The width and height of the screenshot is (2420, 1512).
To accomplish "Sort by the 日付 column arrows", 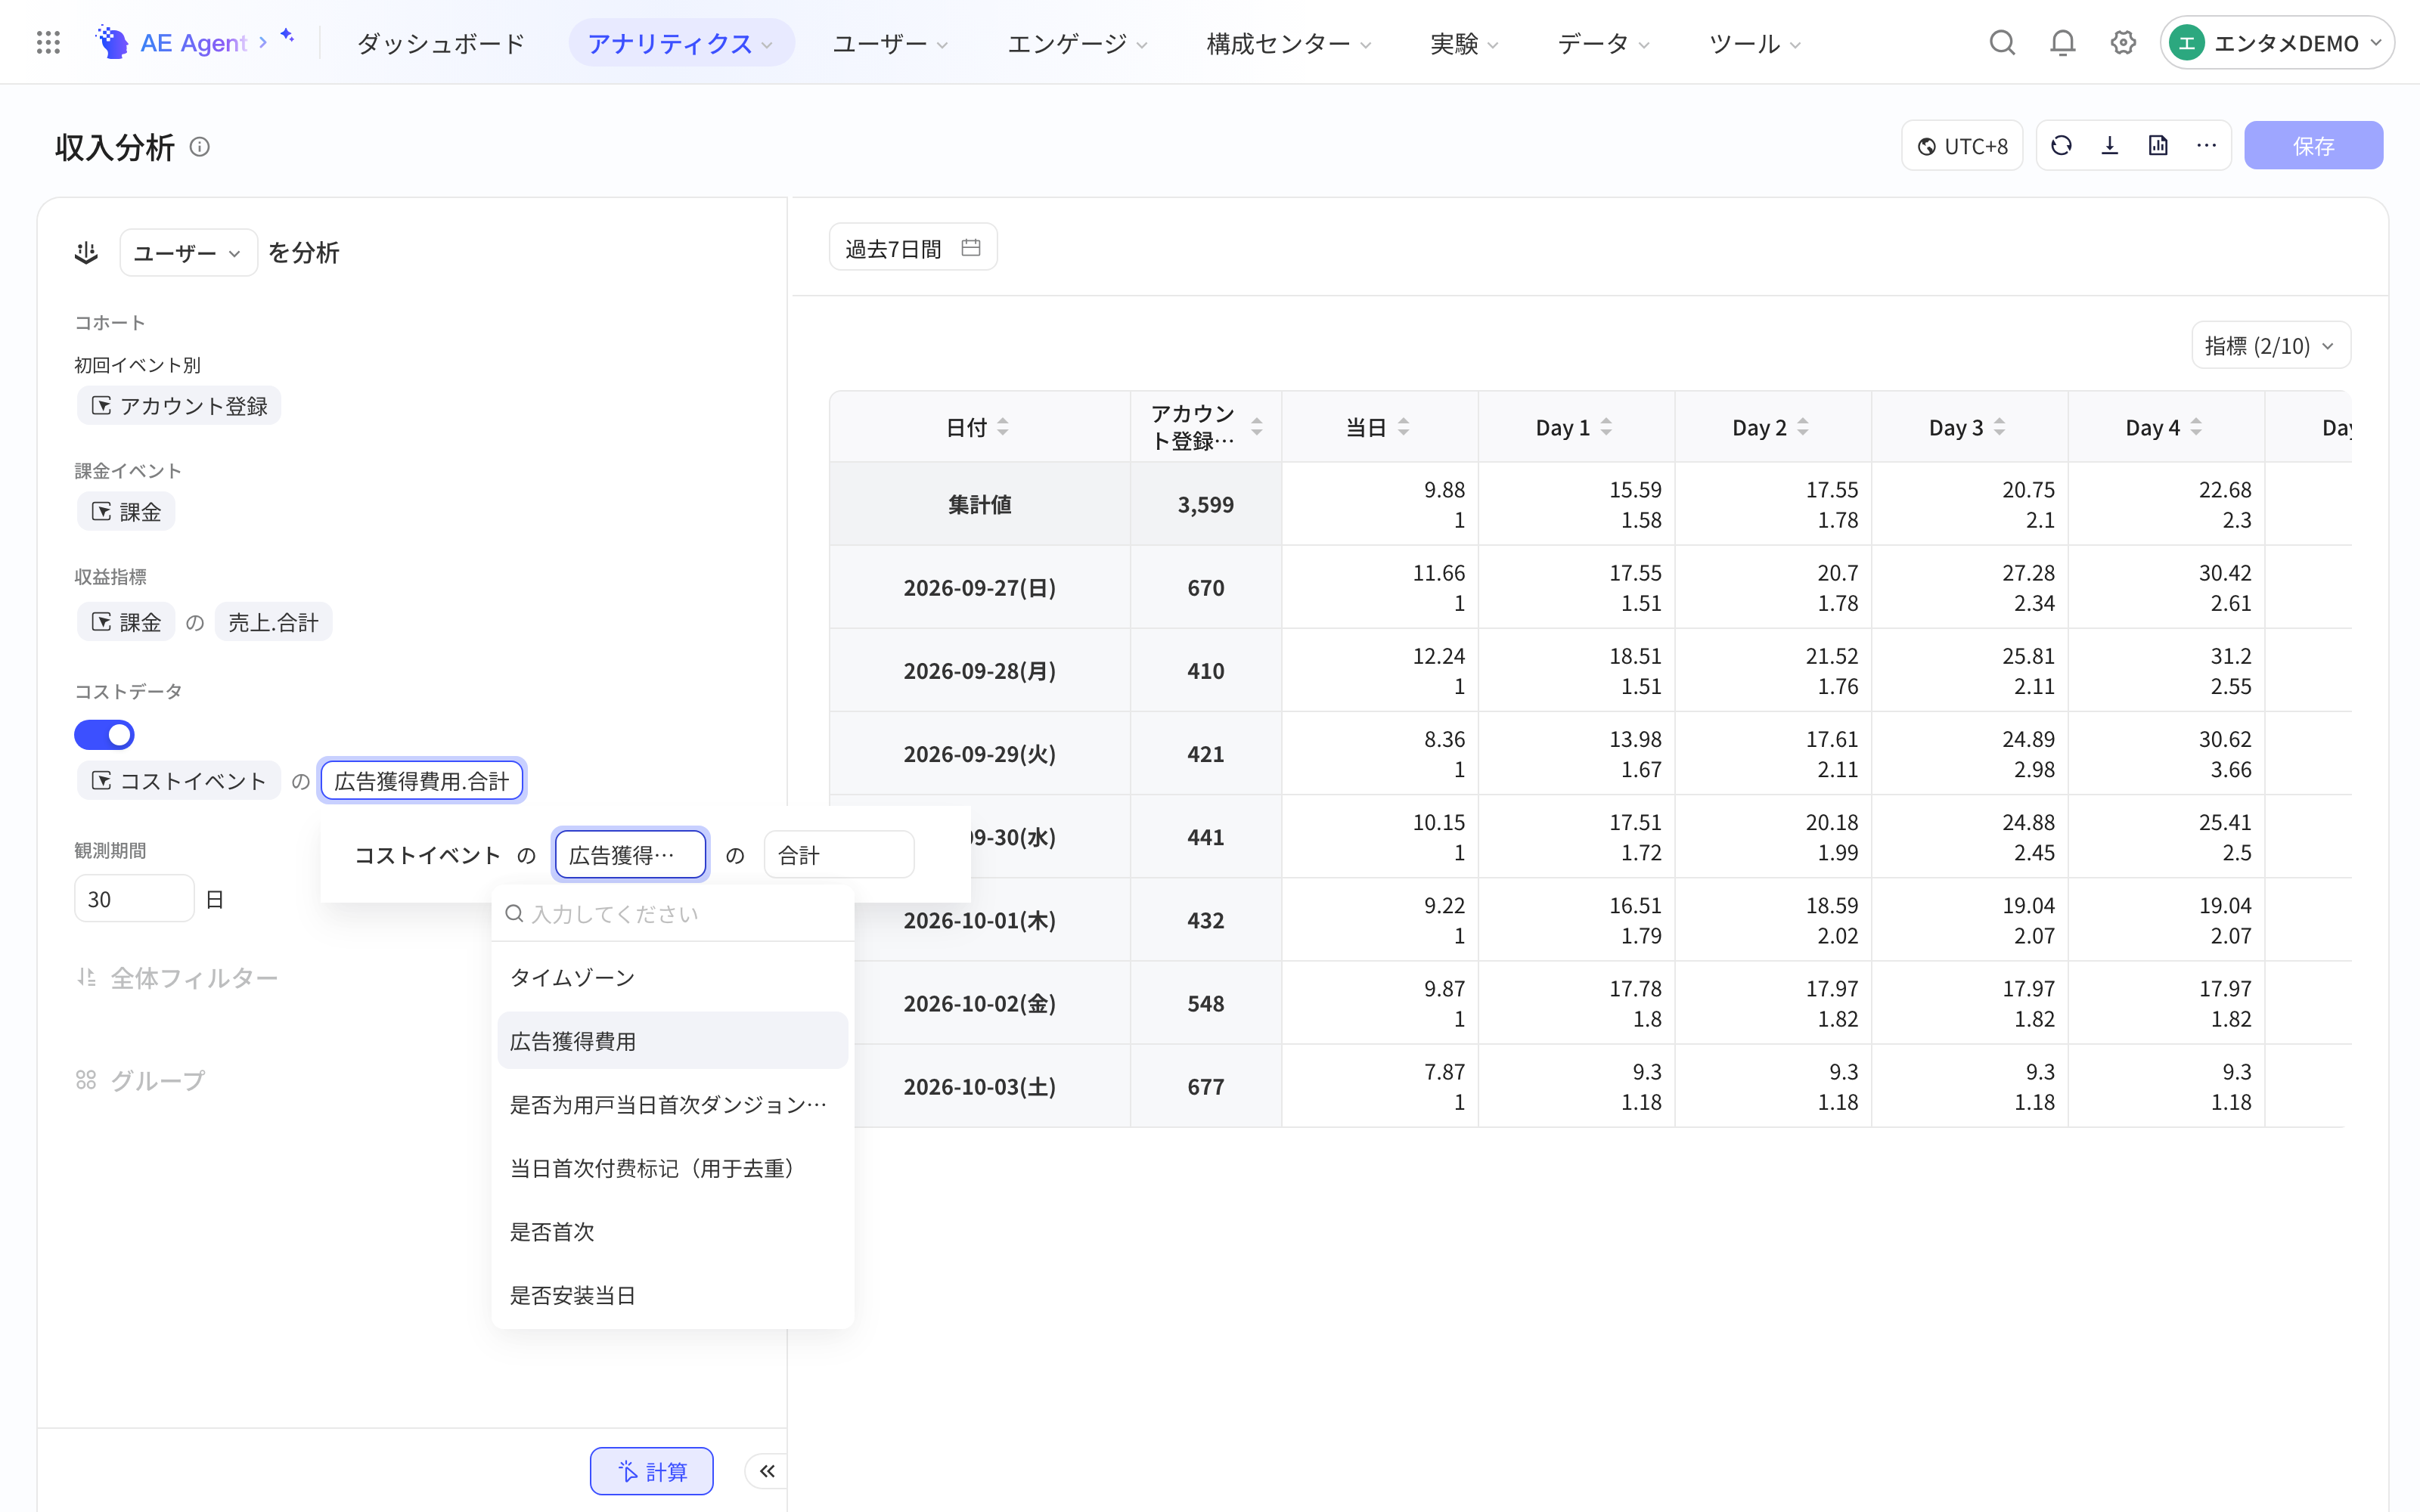I will (1003, 427).
